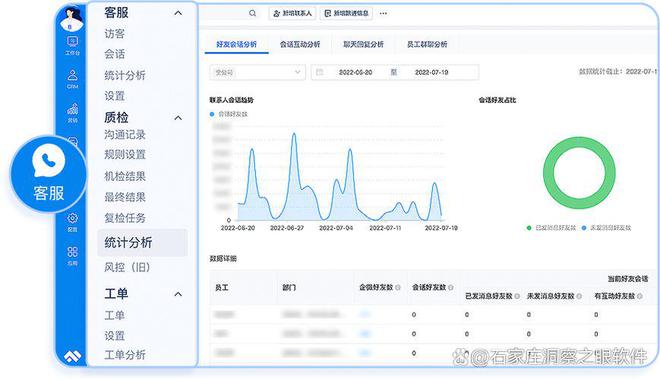Collapse the 质检 menu section chevron
The image size is (660, 380).
[x=178, y=118]
